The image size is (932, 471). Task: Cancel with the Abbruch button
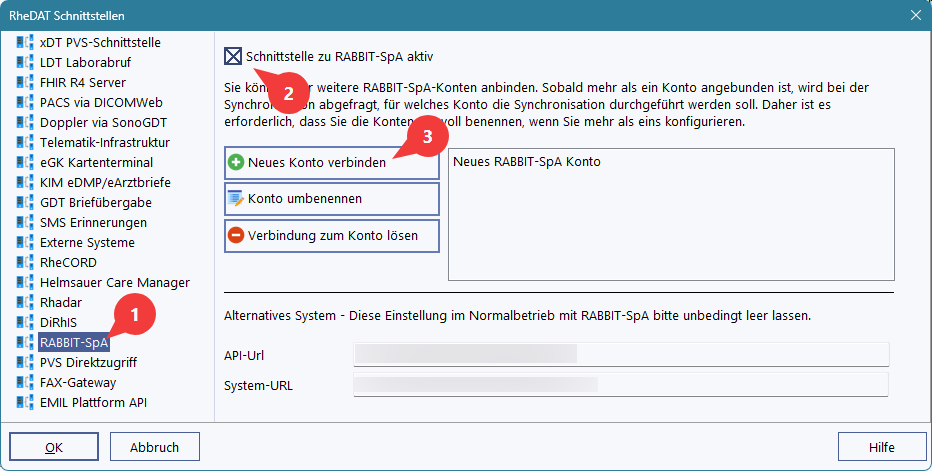pyautogui.click(x=155, y=447)
